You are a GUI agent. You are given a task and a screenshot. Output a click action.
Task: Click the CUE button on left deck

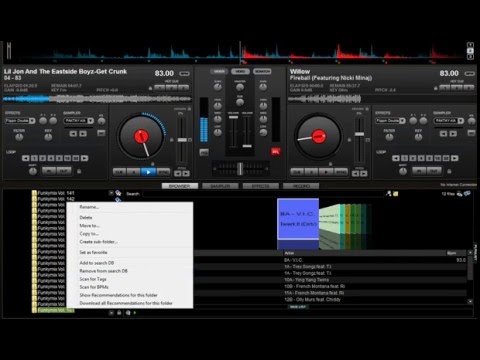pyautogui.click(x=119, y=172)
